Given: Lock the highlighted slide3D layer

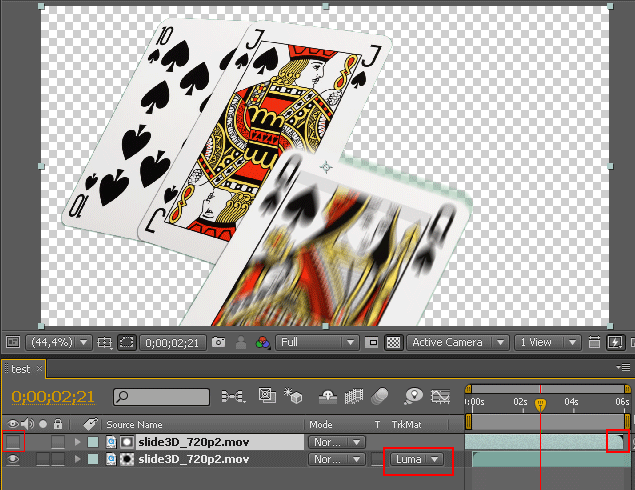Looking at the screenshot, I should click(x=58, y=442).
